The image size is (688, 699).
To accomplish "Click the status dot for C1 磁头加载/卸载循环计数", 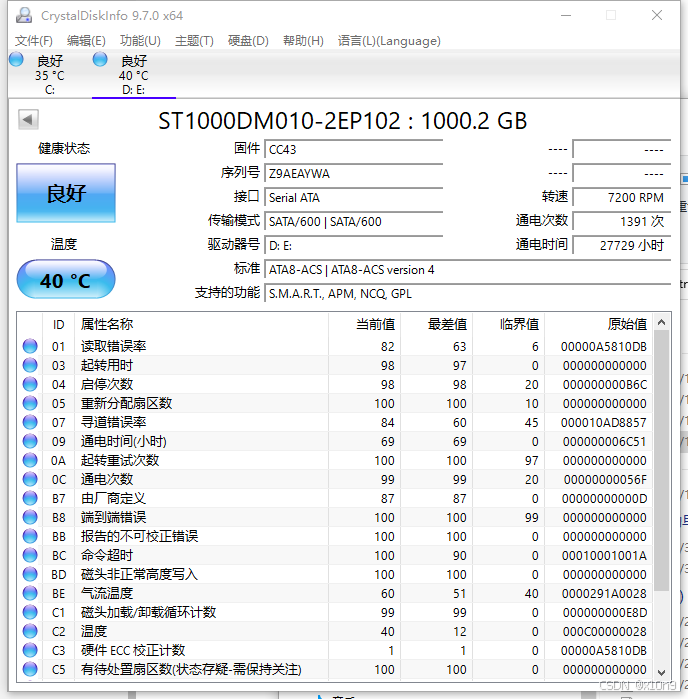I will (x=30, y=612).
